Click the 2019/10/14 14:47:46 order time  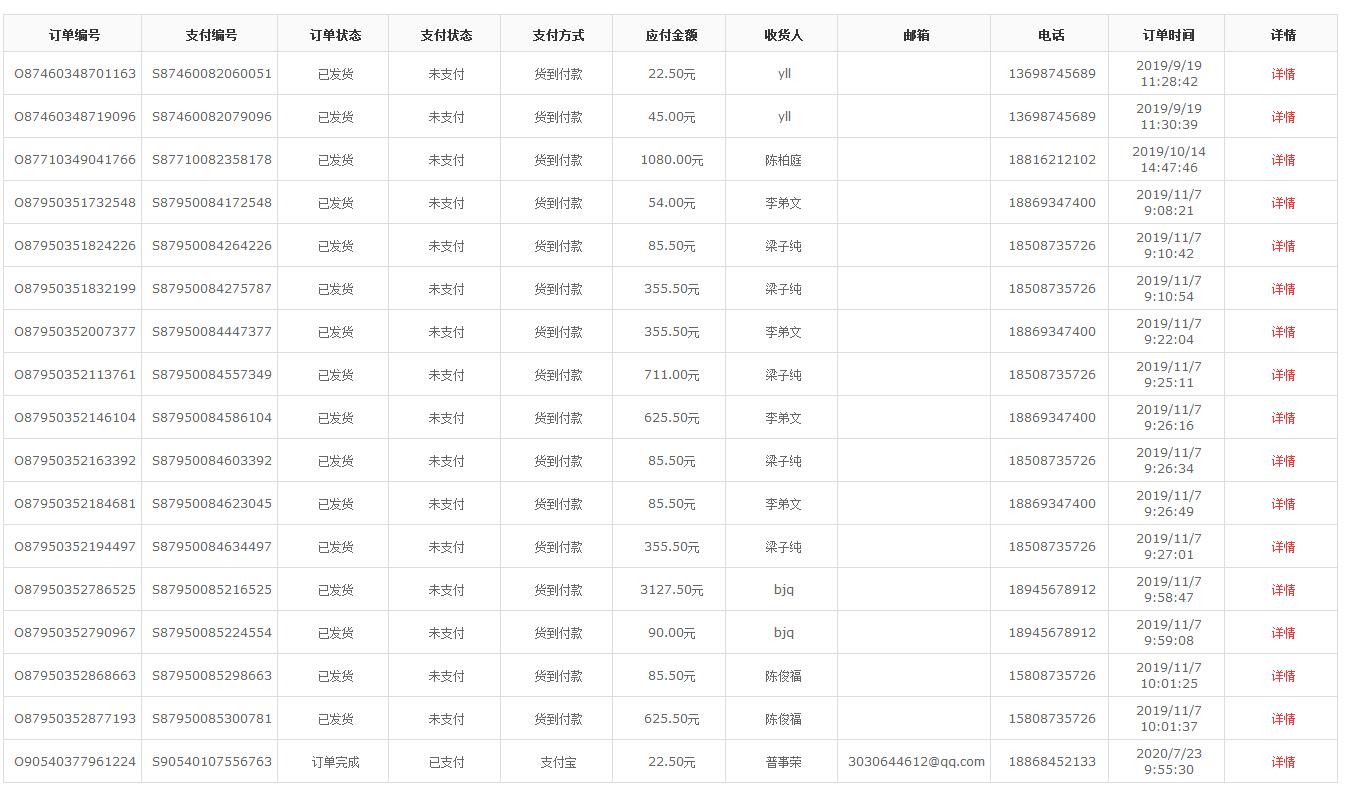1168,160
